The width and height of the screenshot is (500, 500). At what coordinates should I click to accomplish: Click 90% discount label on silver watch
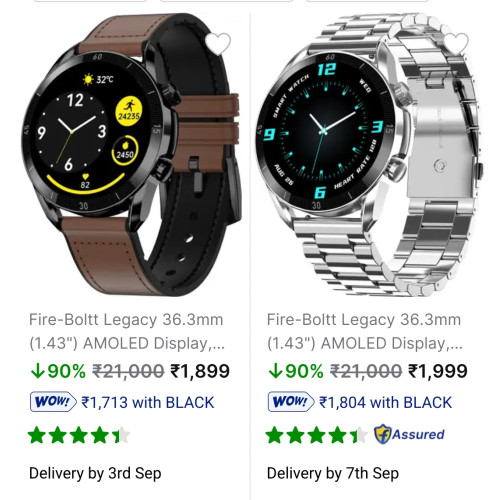304,371
